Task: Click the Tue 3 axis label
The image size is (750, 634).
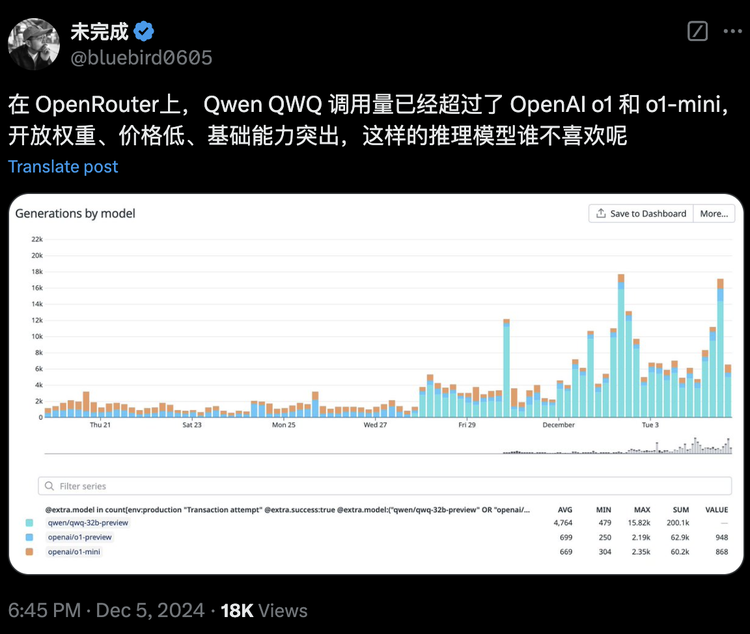Action: (x=650, y=425)
